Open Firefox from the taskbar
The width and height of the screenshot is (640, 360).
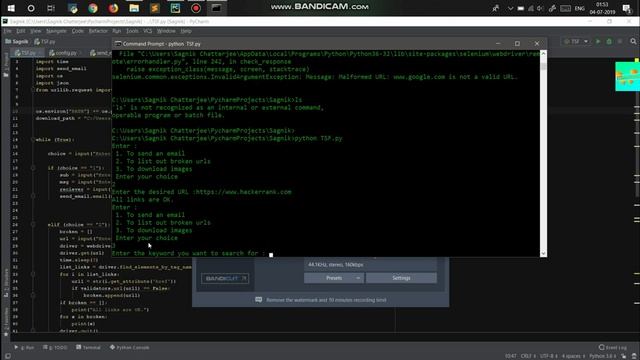pos(113,8)
